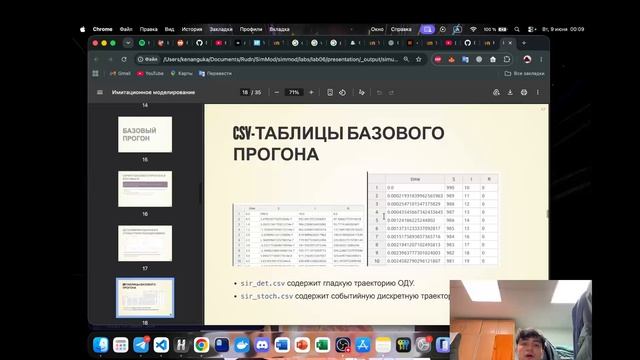Open Control Center in the menu bar
The image size is (640, 360).
tap(531, 29)
